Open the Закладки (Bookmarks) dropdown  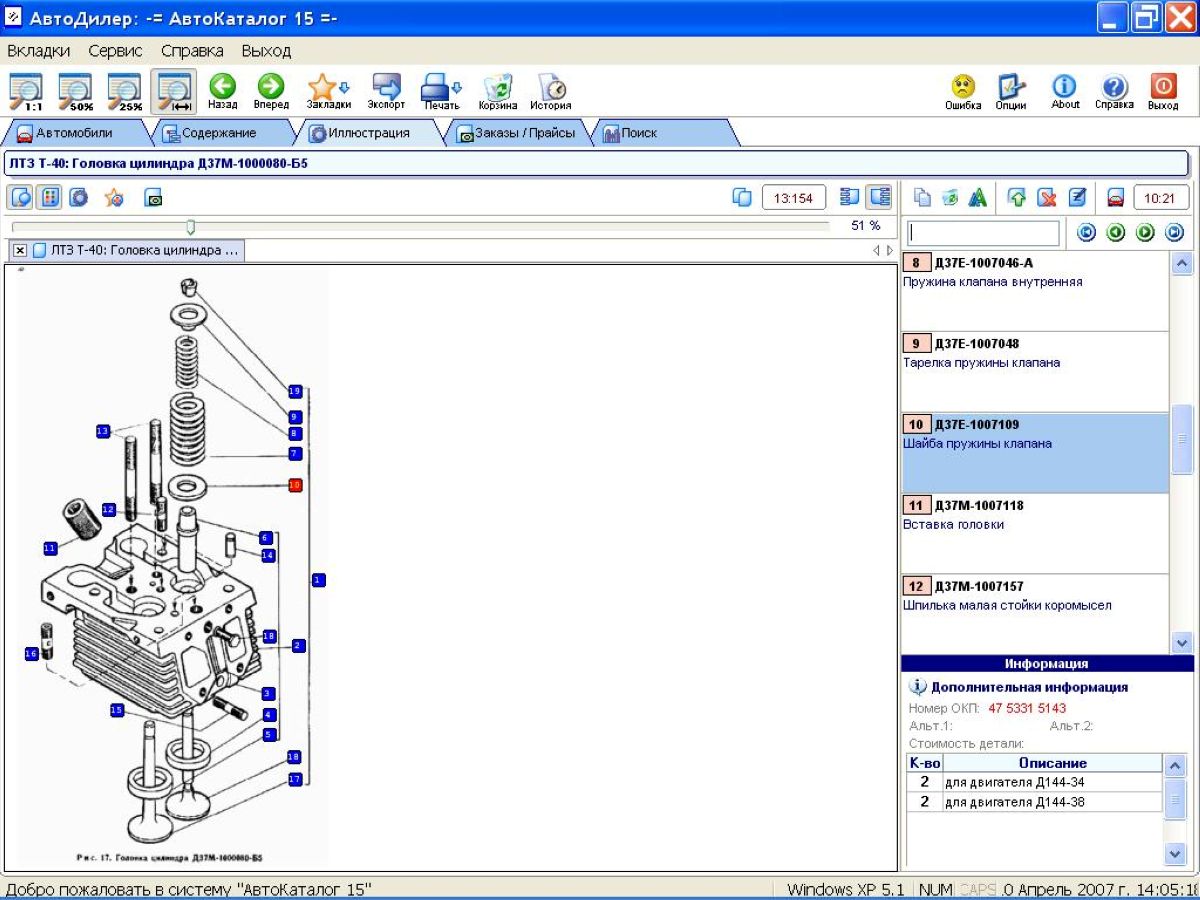pyautogui.click(x=328, y=88)
